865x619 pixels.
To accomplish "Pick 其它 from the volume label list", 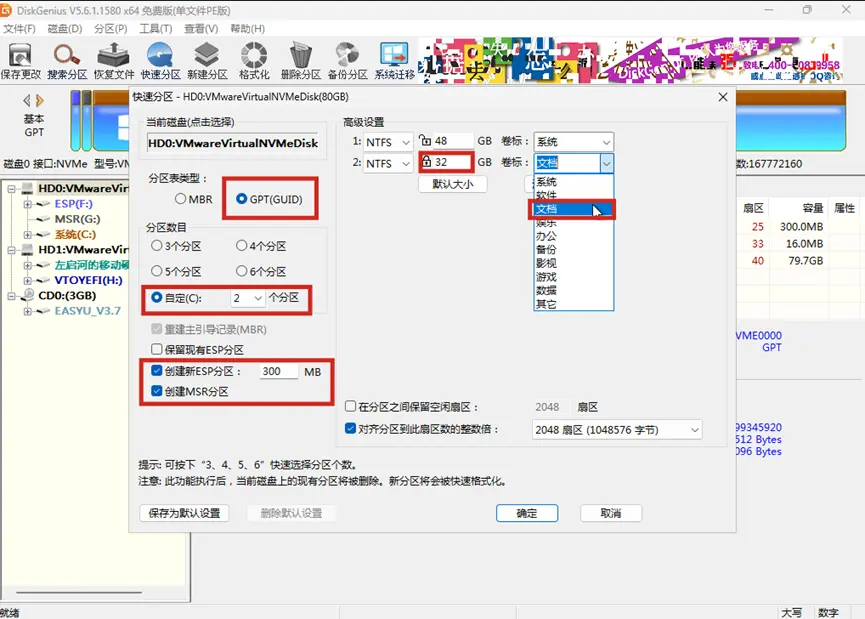I will 573,304.
